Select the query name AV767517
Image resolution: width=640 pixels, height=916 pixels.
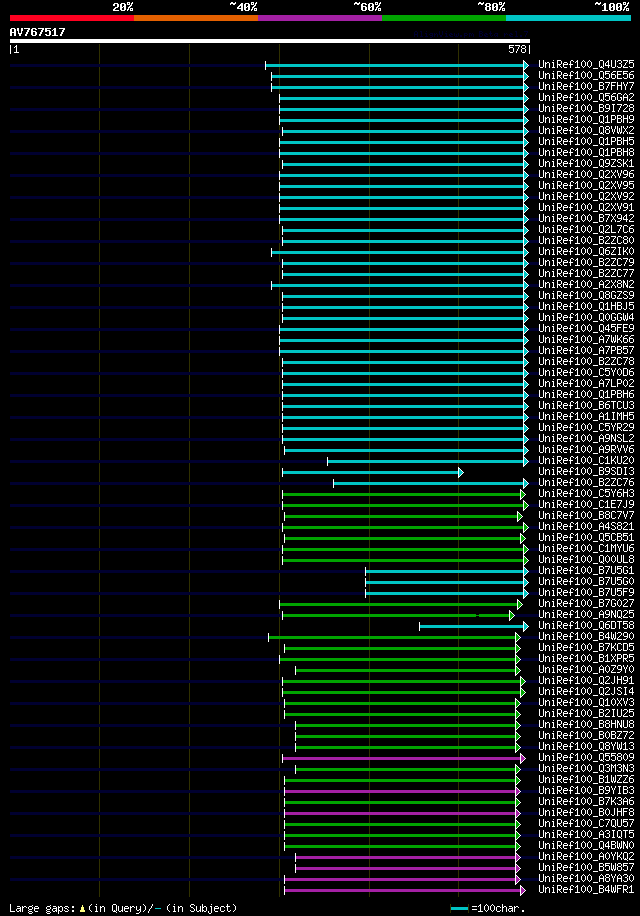point(37,32)
